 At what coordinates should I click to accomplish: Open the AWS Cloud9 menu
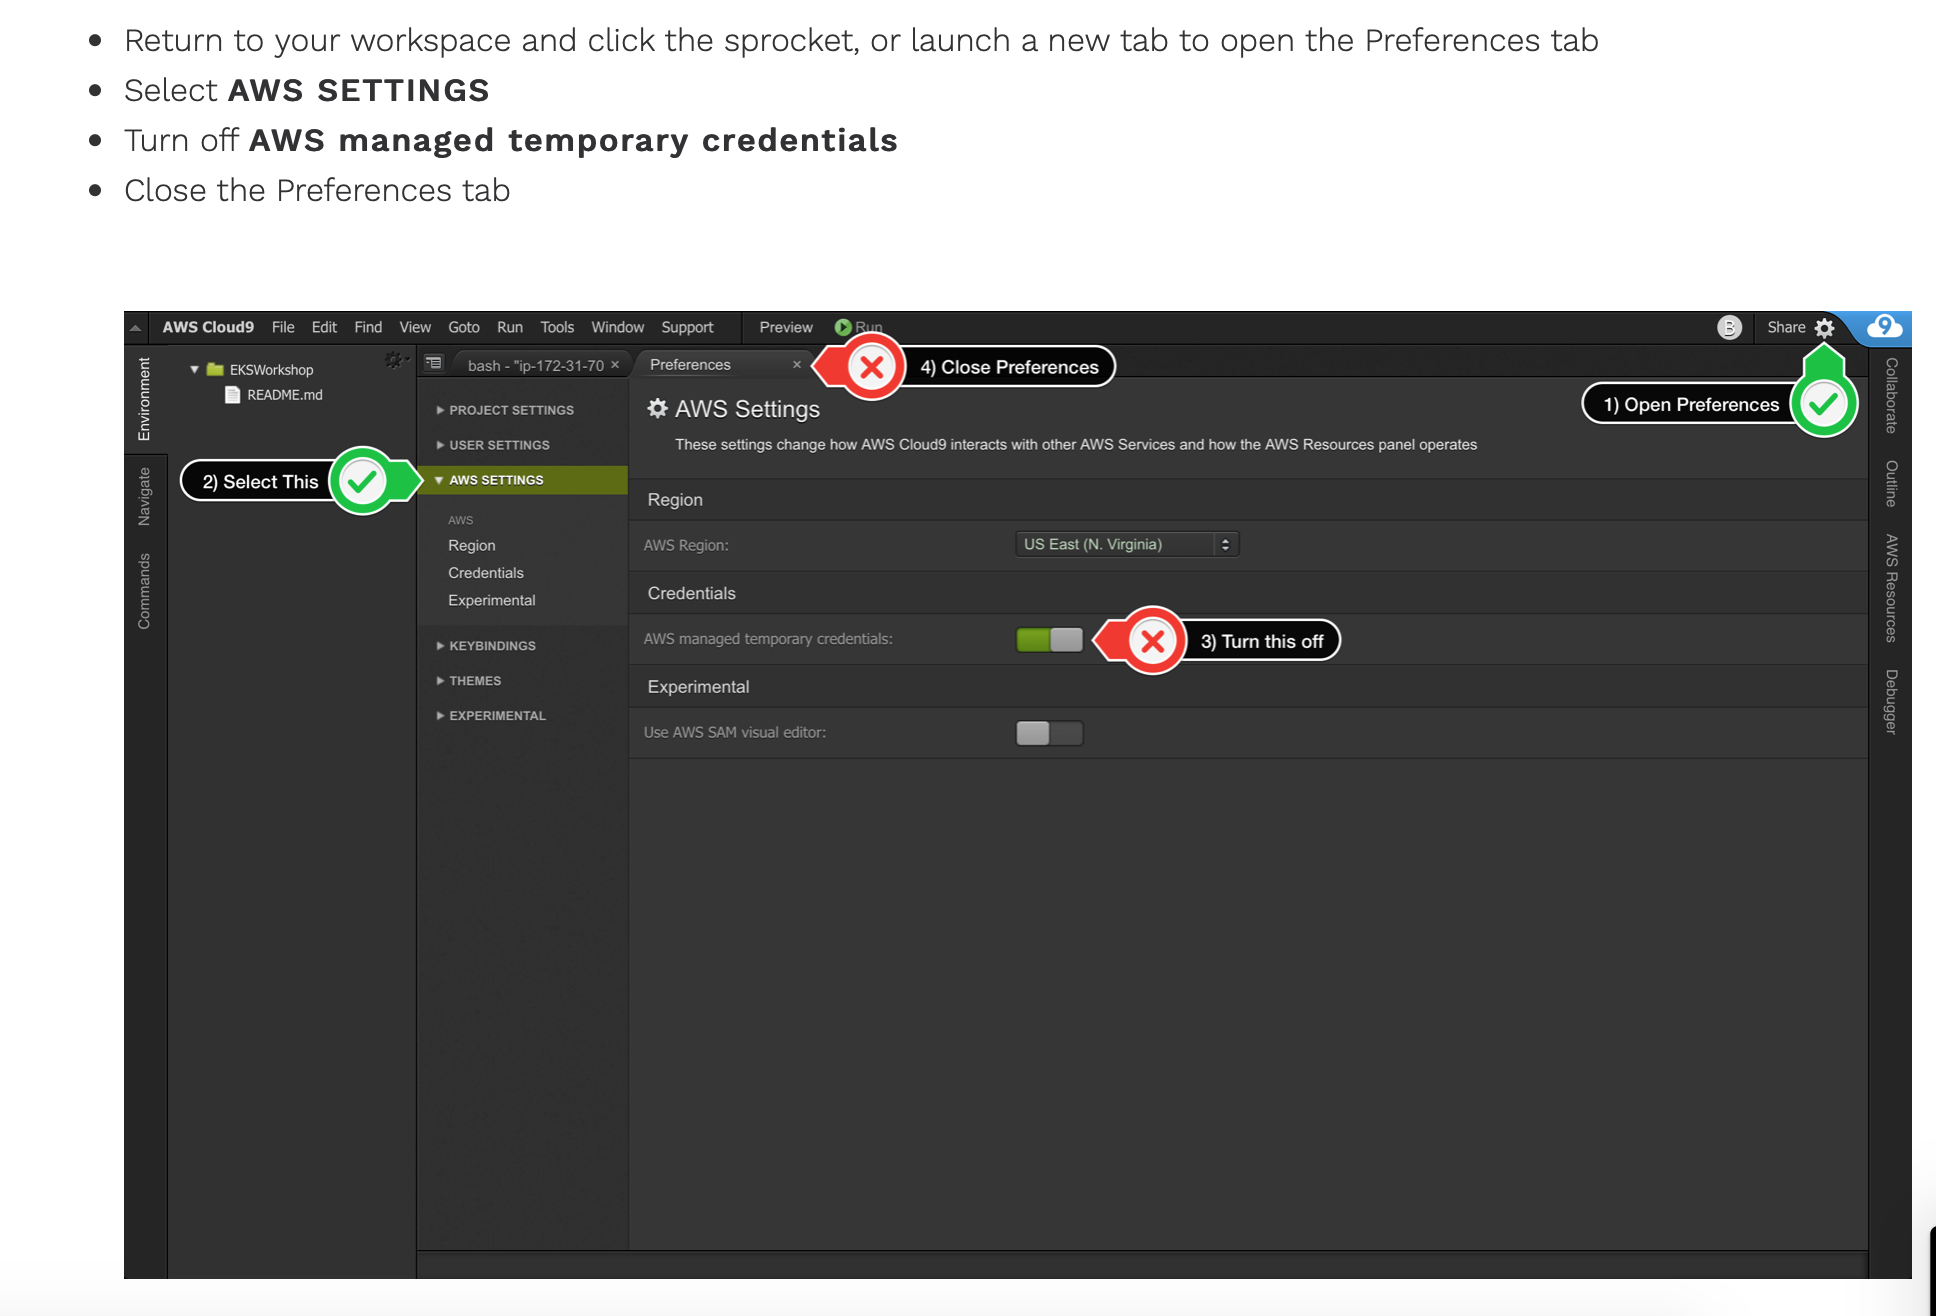208,327
